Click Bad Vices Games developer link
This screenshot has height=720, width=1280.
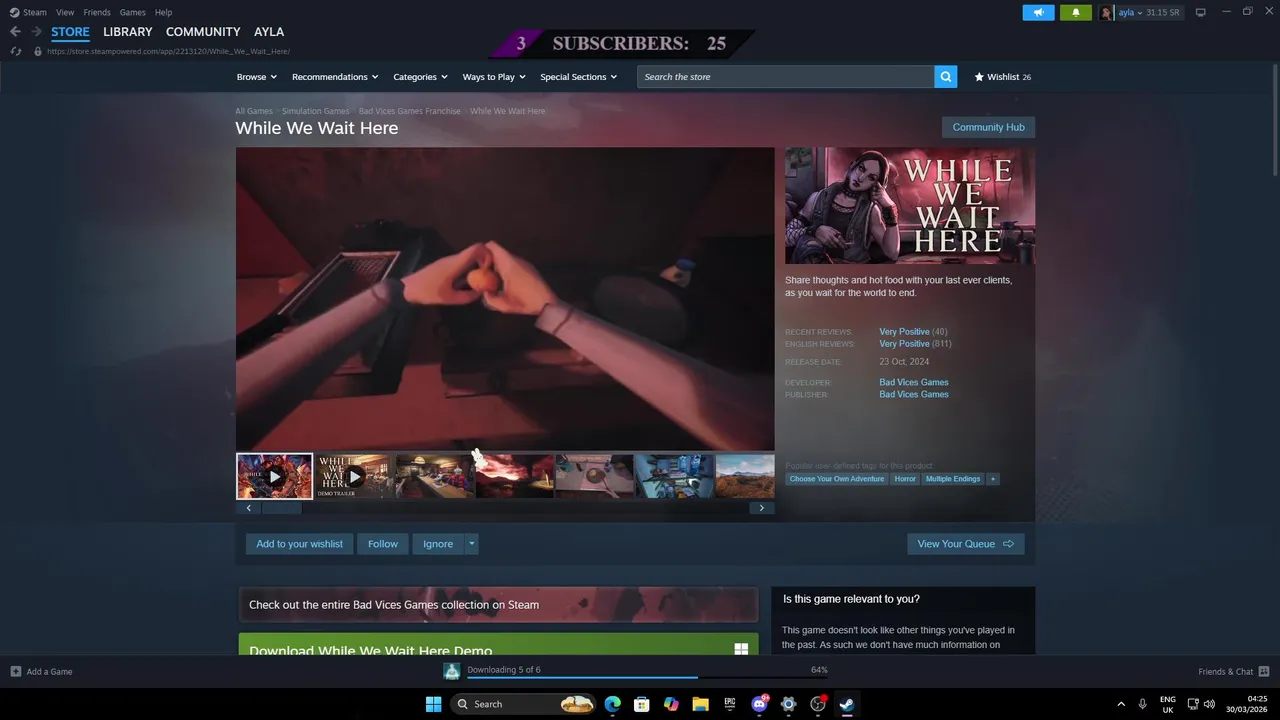pos(914,382)
